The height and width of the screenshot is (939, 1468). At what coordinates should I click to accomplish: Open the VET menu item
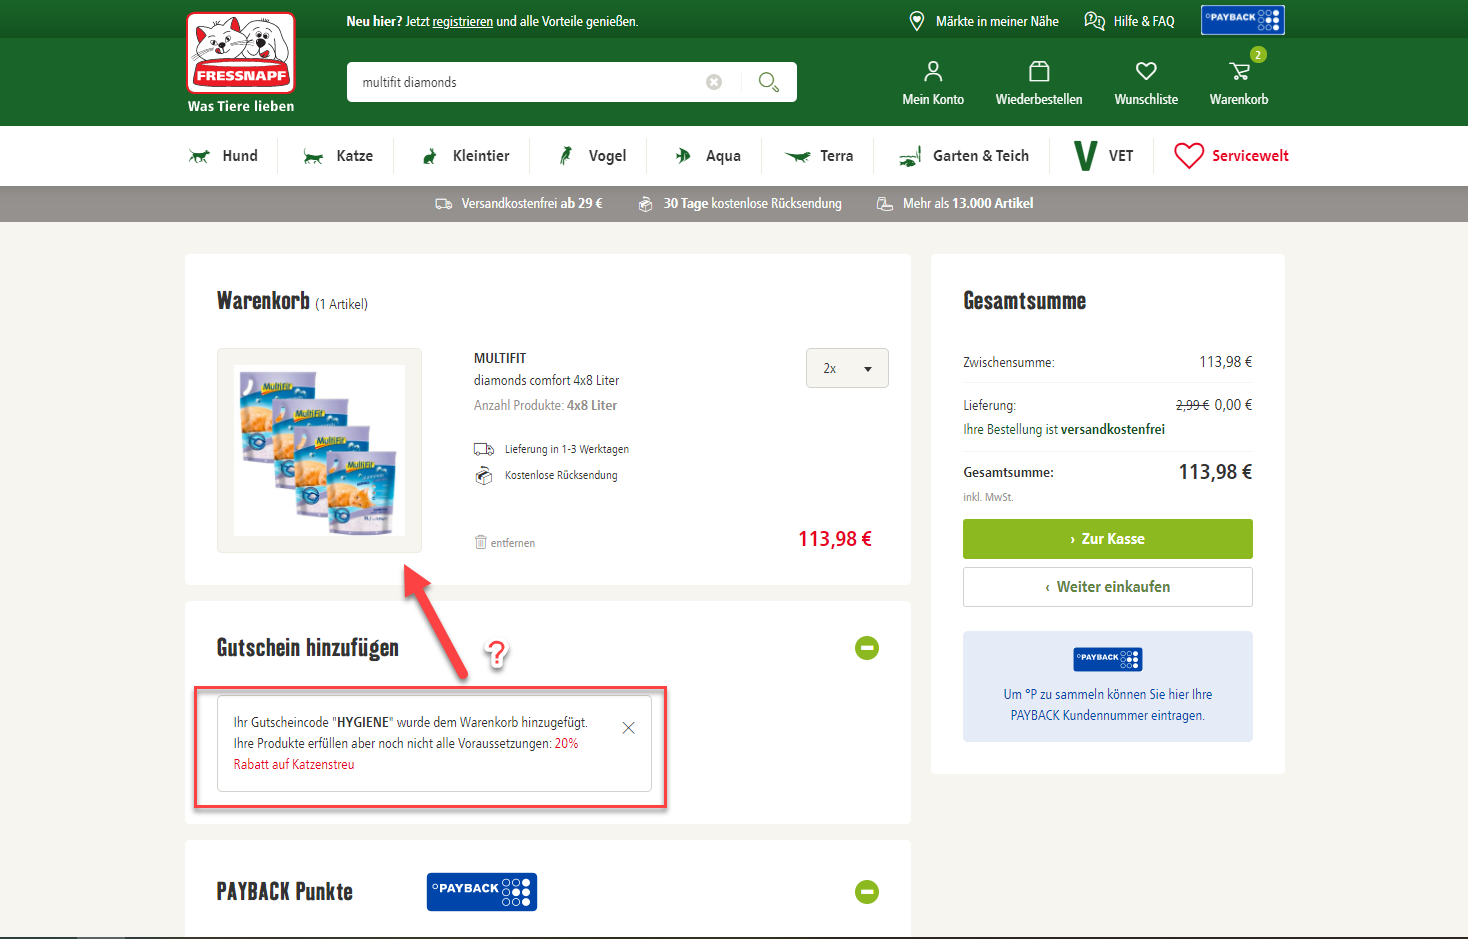(1121, 156)
